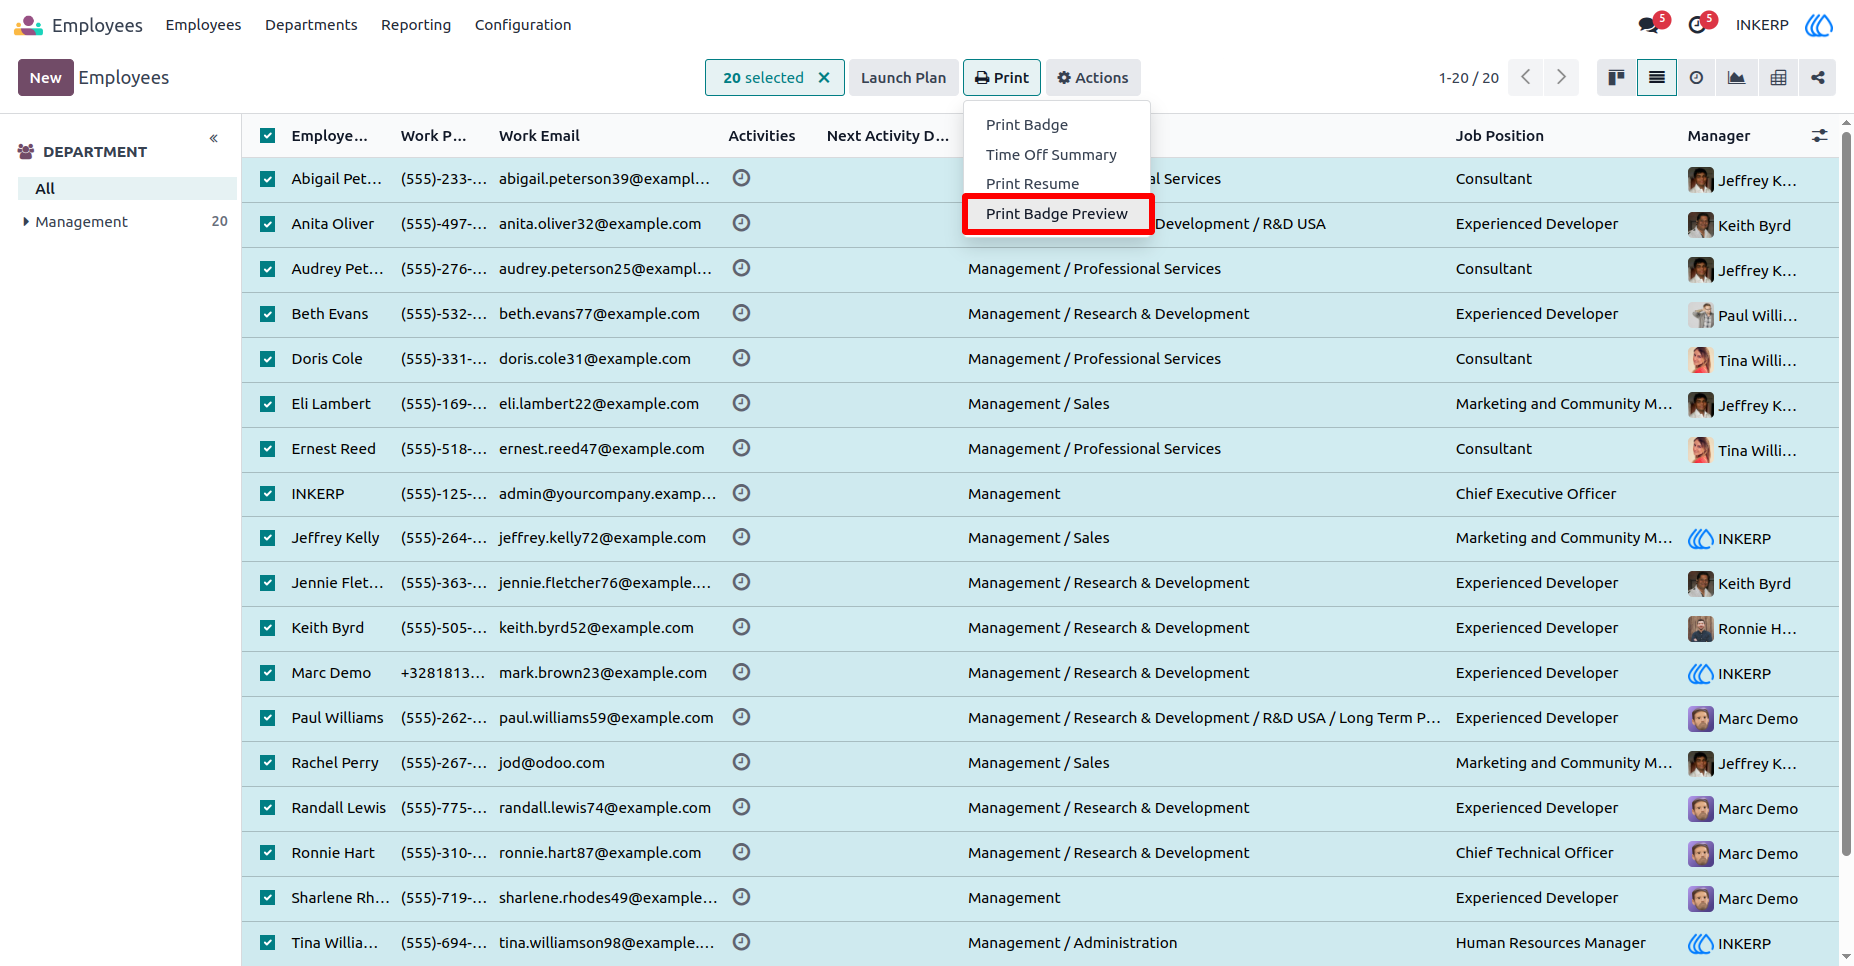Switch to Kanban view
The width and height of the screenshot is (1854, 966).
point(1617,78)
